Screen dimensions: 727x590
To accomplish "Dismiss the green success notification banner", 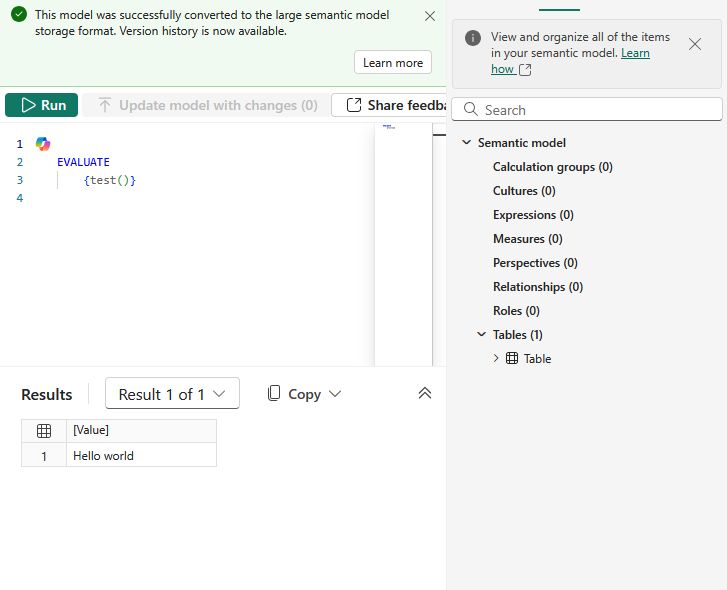I will 430,16.
